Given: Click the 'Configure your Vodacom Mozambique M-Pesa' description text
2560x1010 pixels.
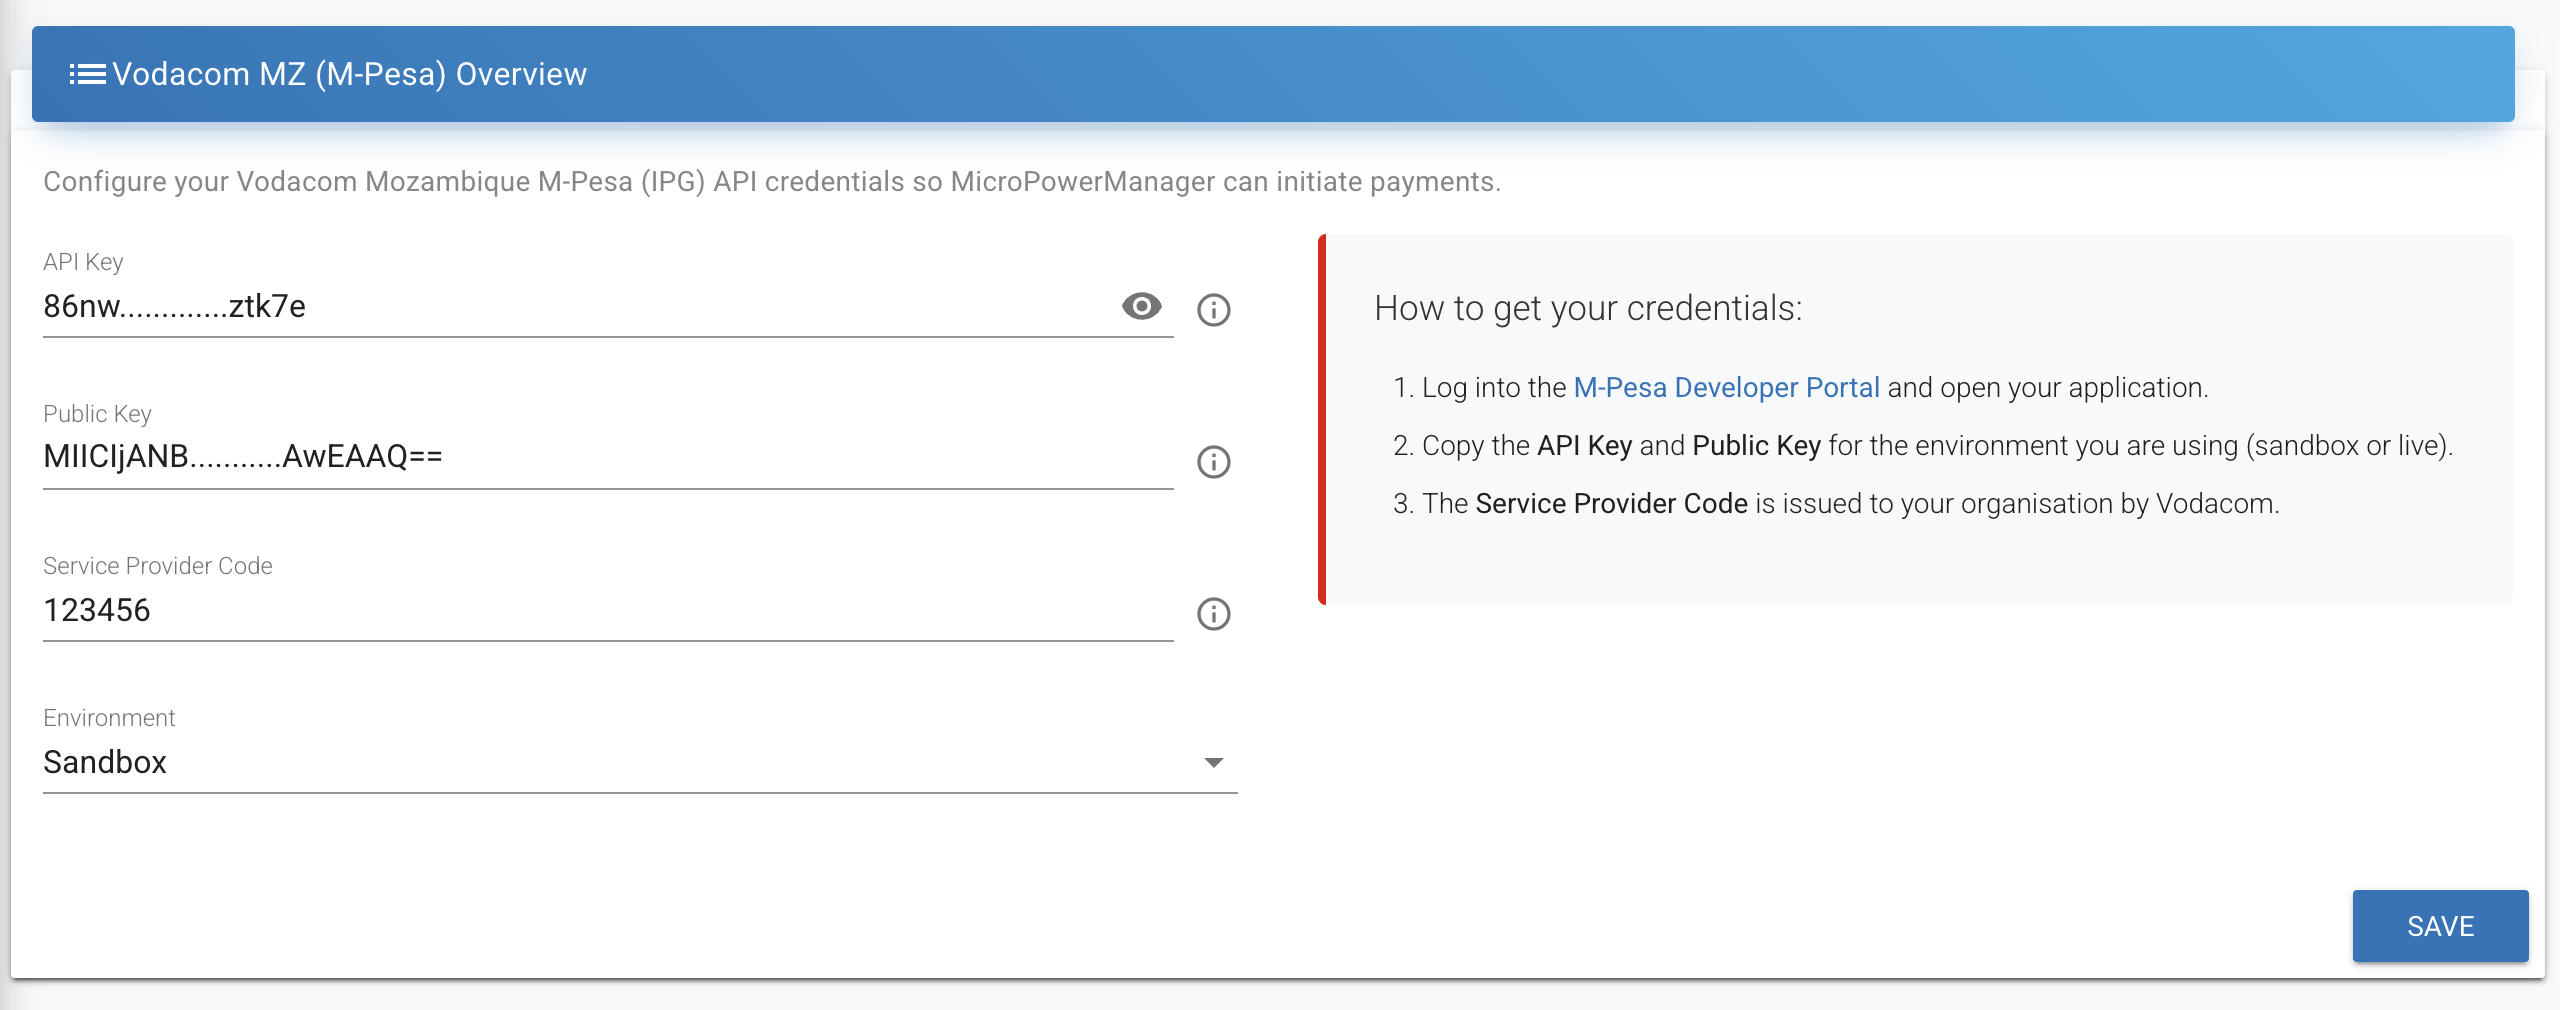Looking at the screenshot, I should (x=772, y=182).
